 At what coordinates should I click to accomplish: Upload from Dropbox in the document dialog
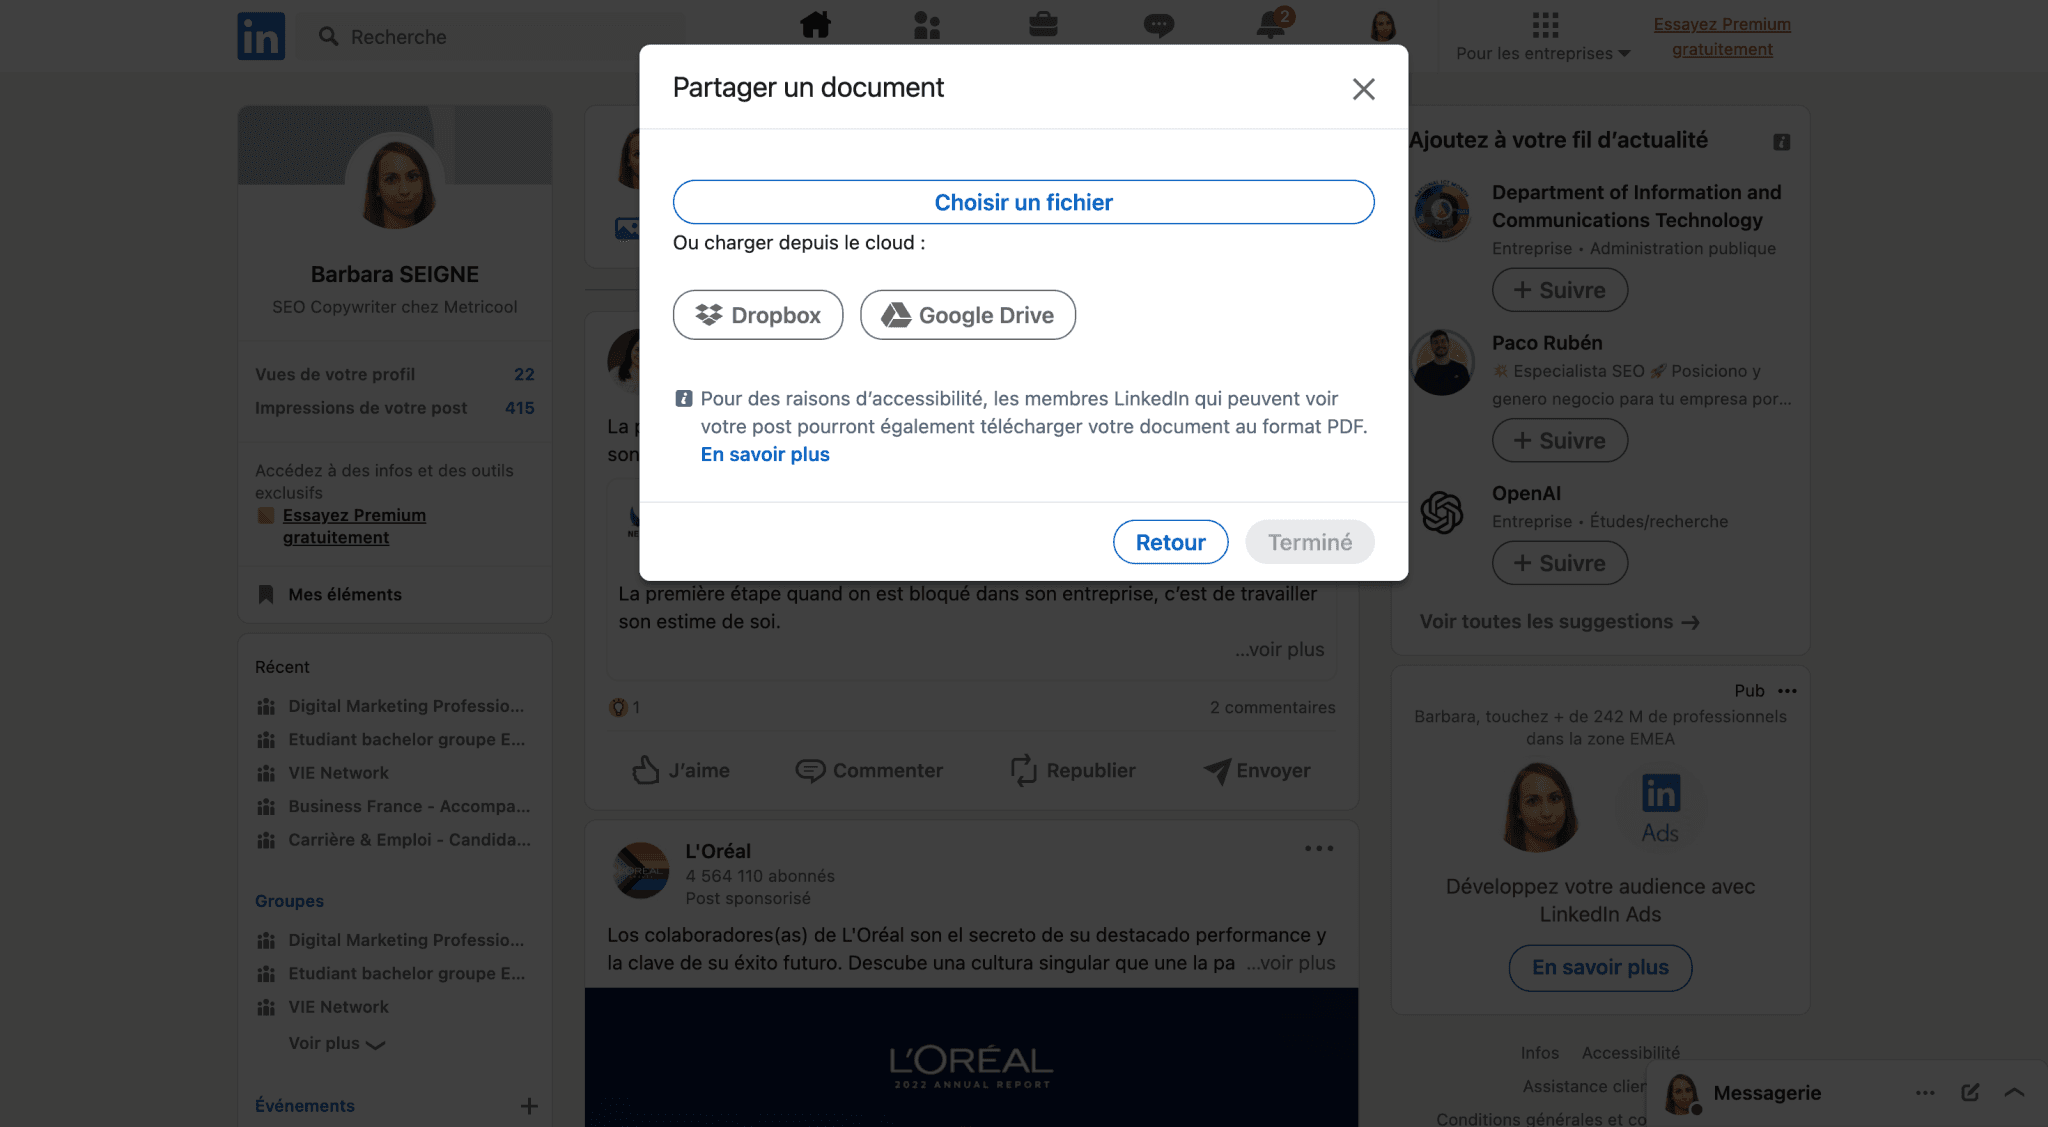[x=757, y=314]
